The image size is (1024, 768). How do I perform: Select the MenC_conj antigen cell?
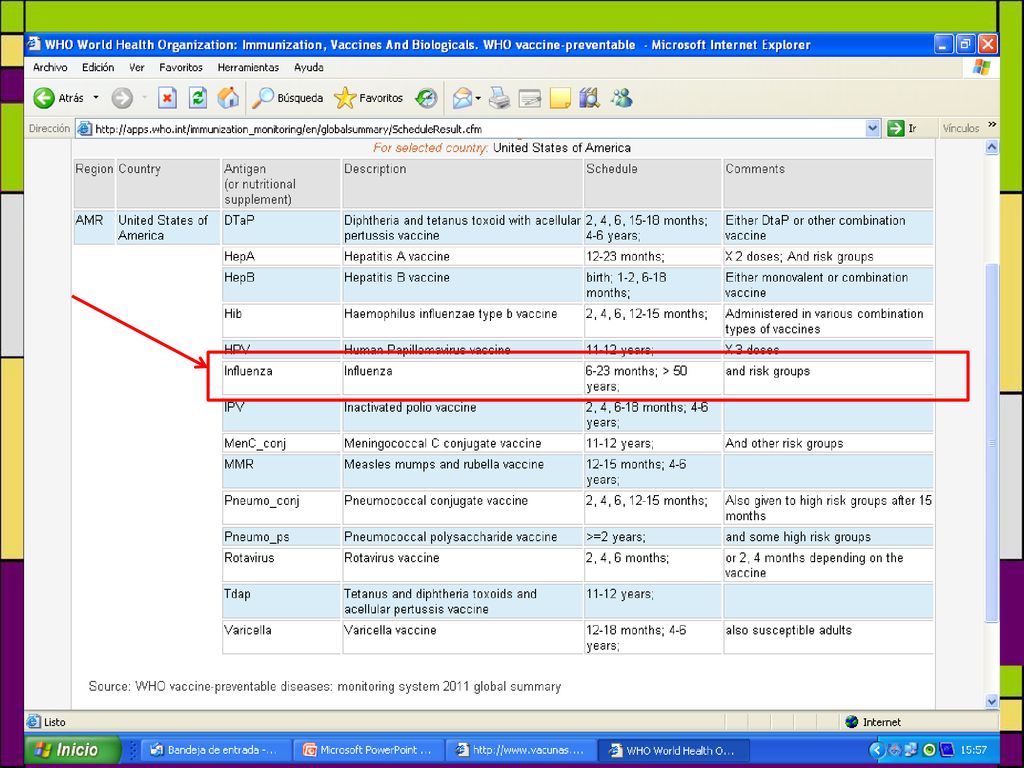tap(281, 443)
